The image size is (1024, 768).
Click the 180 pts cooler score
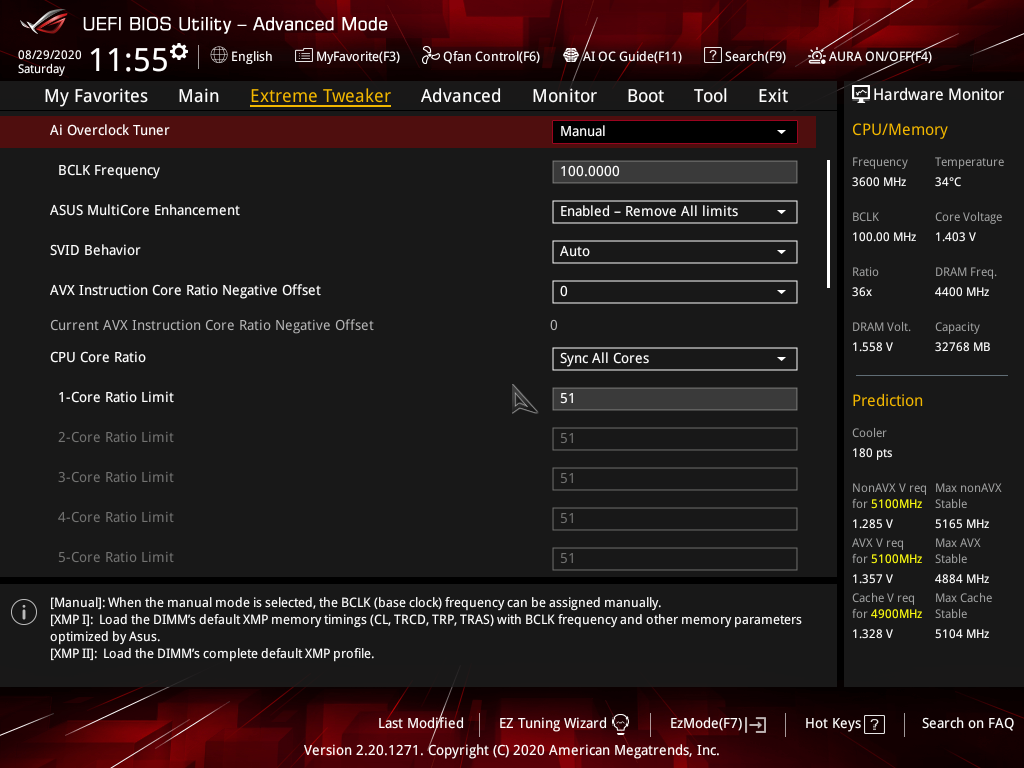(x=871, y=453)
